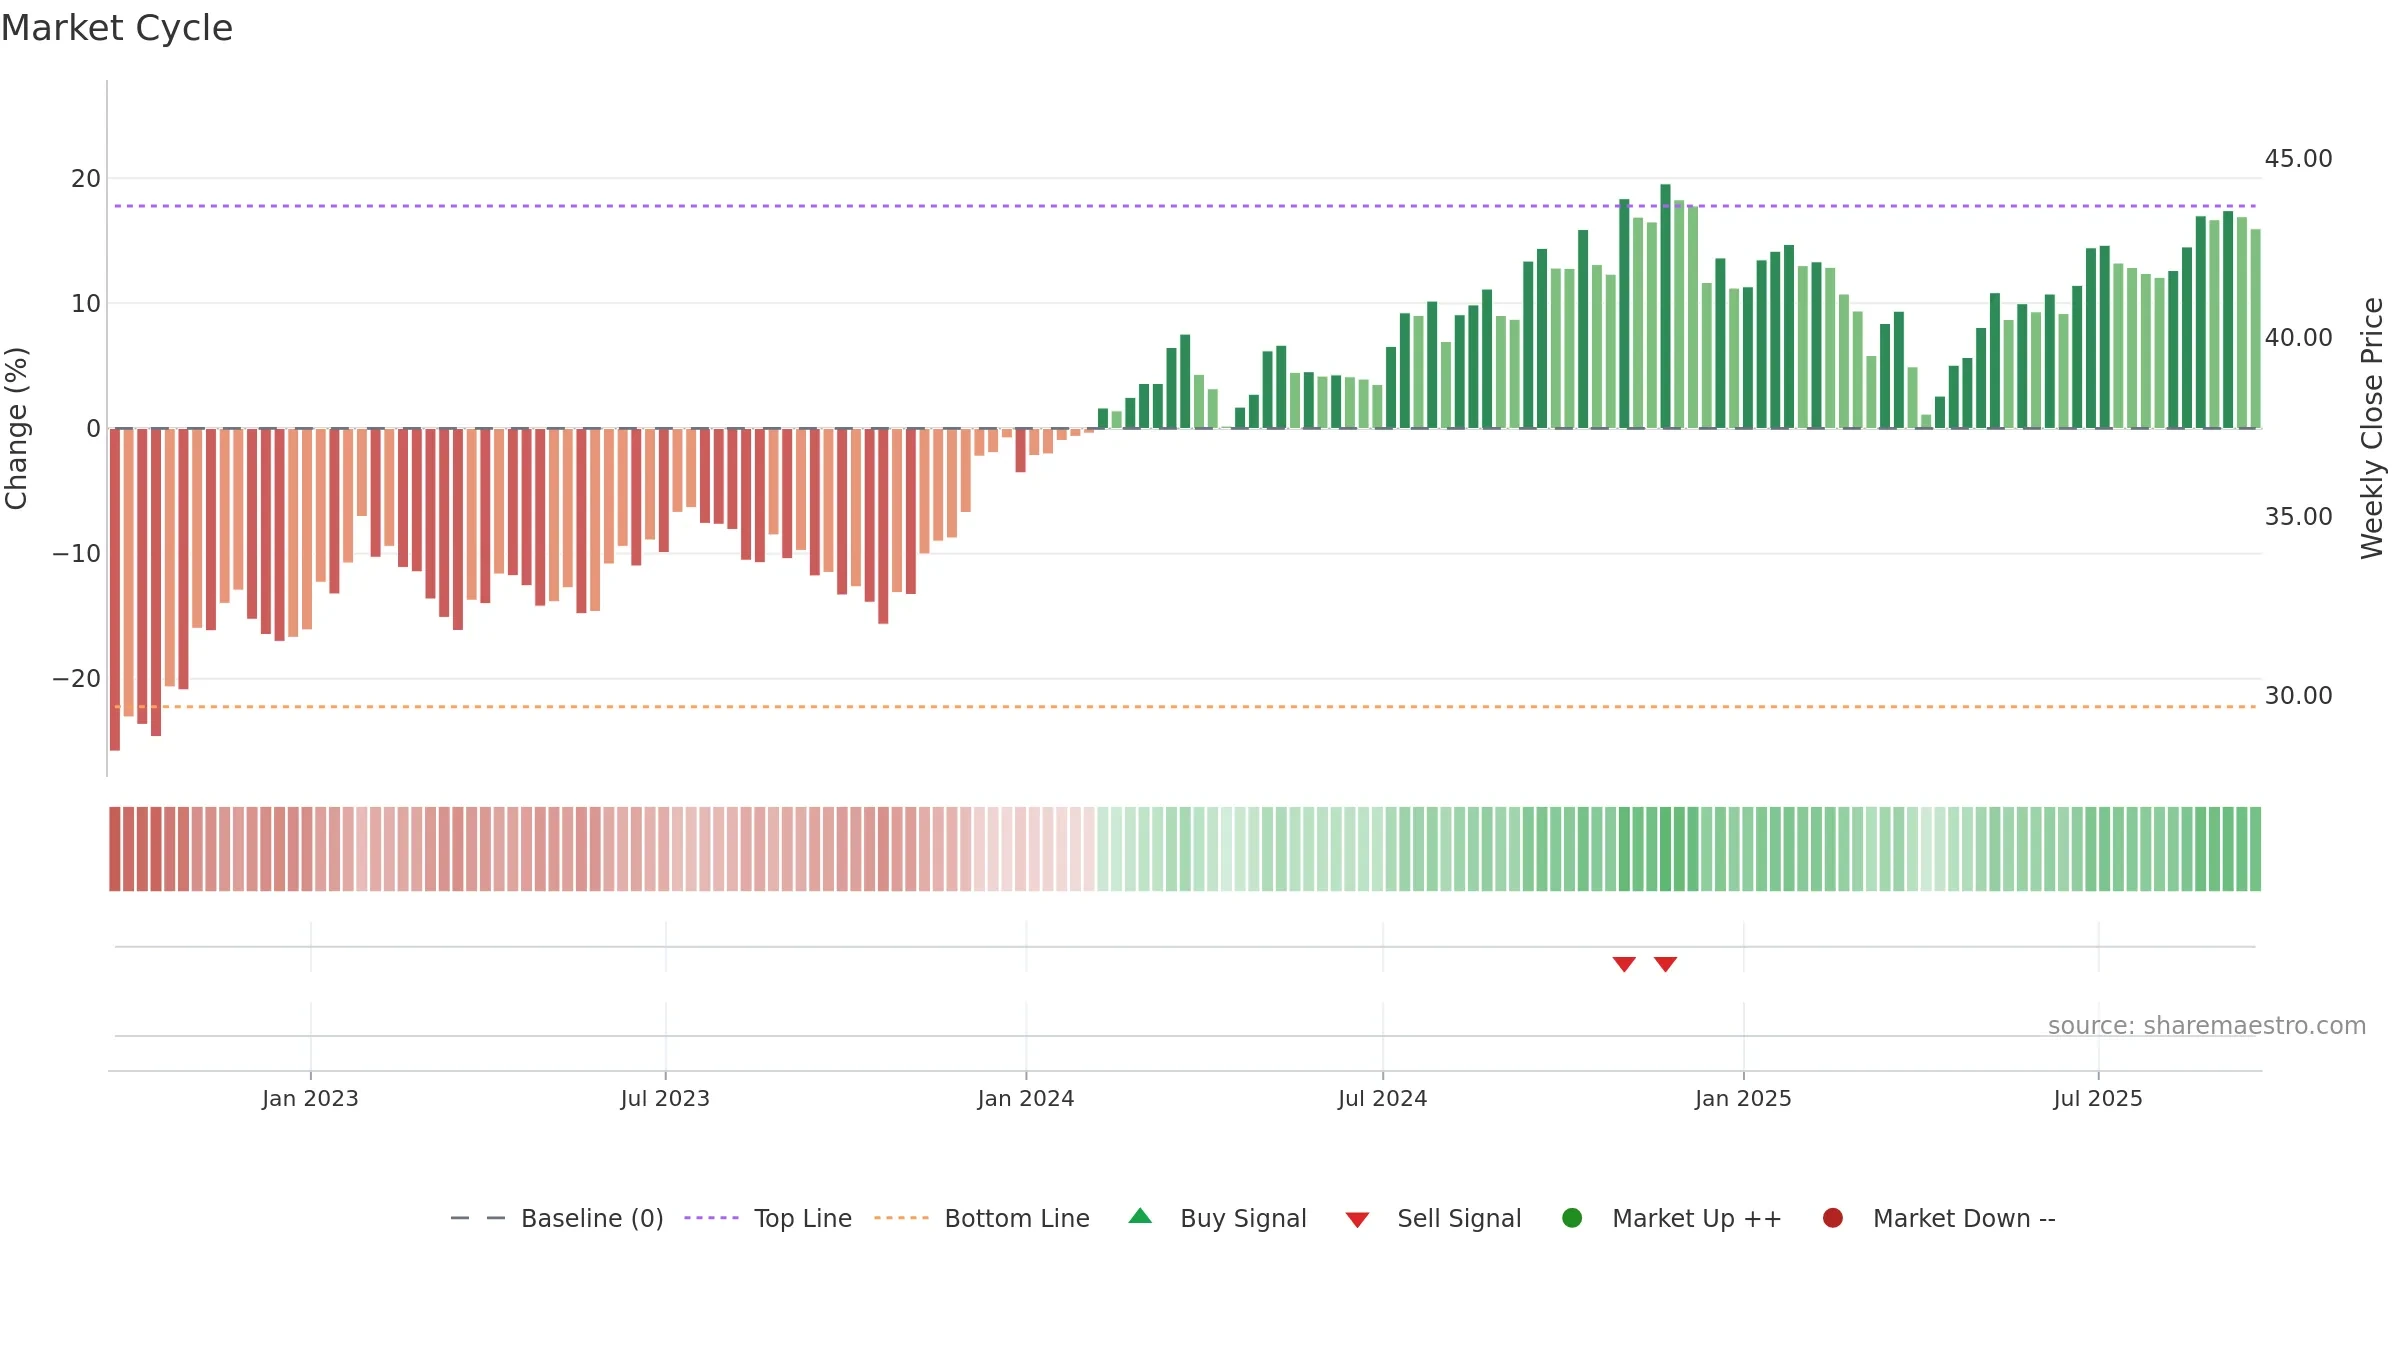
Task: Toggle the Market Up ++ legend entry
Action: [1671, 1218]
